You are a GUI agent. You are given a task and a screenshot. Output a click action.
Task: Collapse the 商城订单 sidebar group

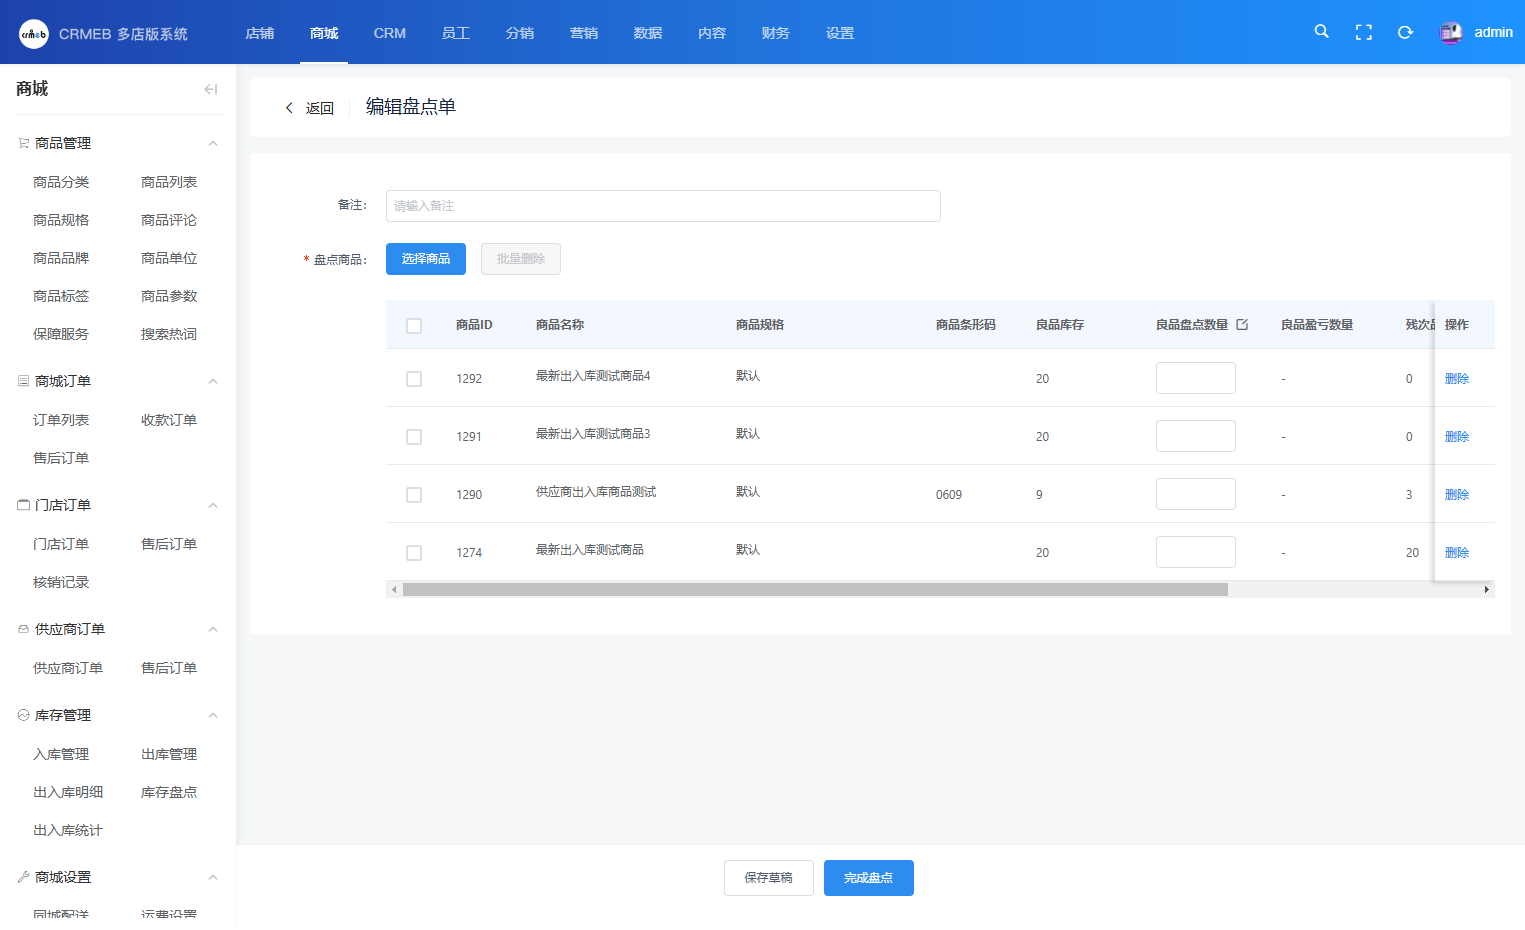click(213, 382)
